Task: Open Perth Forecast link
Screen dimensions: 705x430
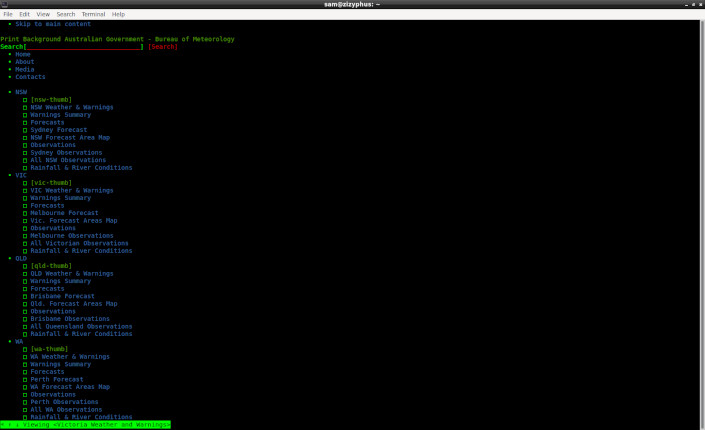Action: (57, 380)
